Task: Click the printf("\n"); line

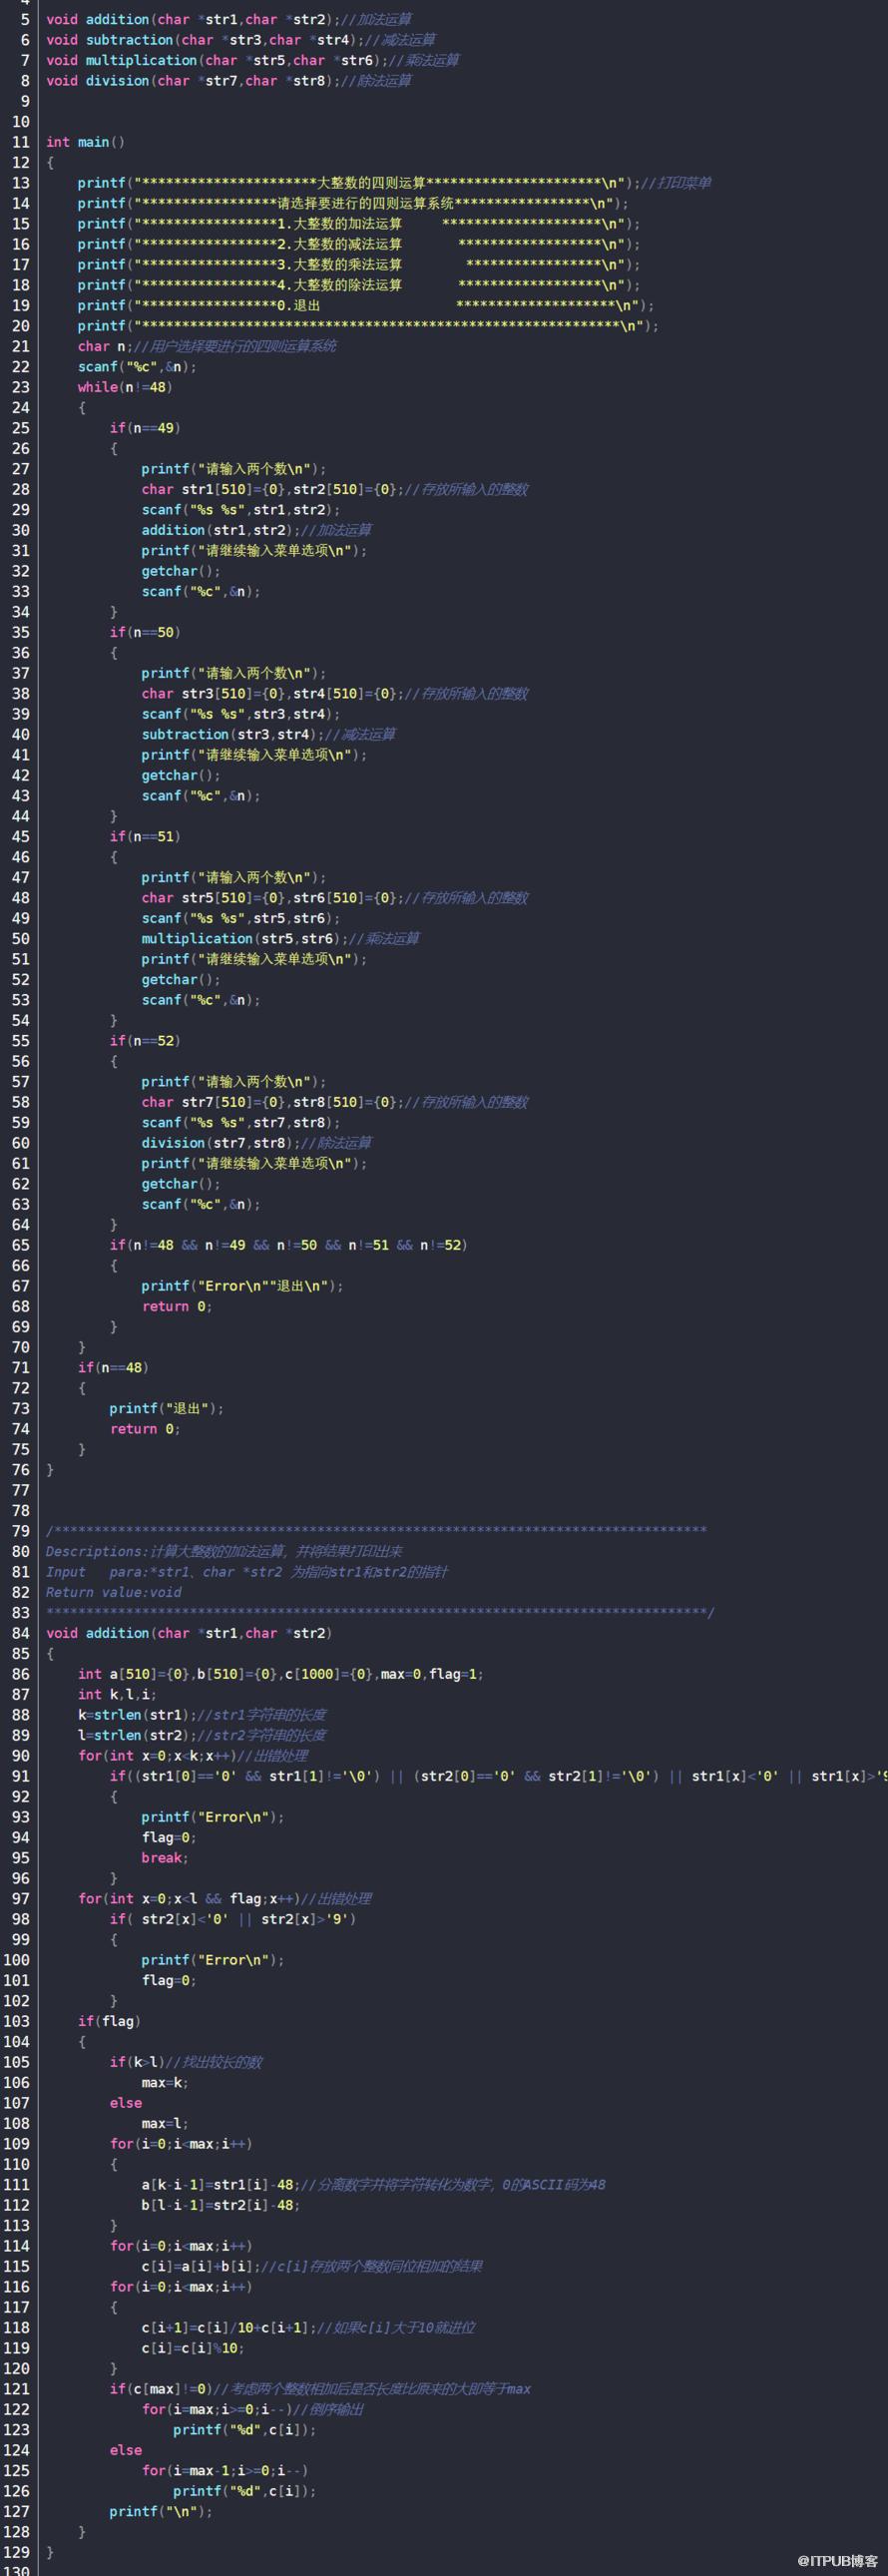Action: click(161, 2511)
